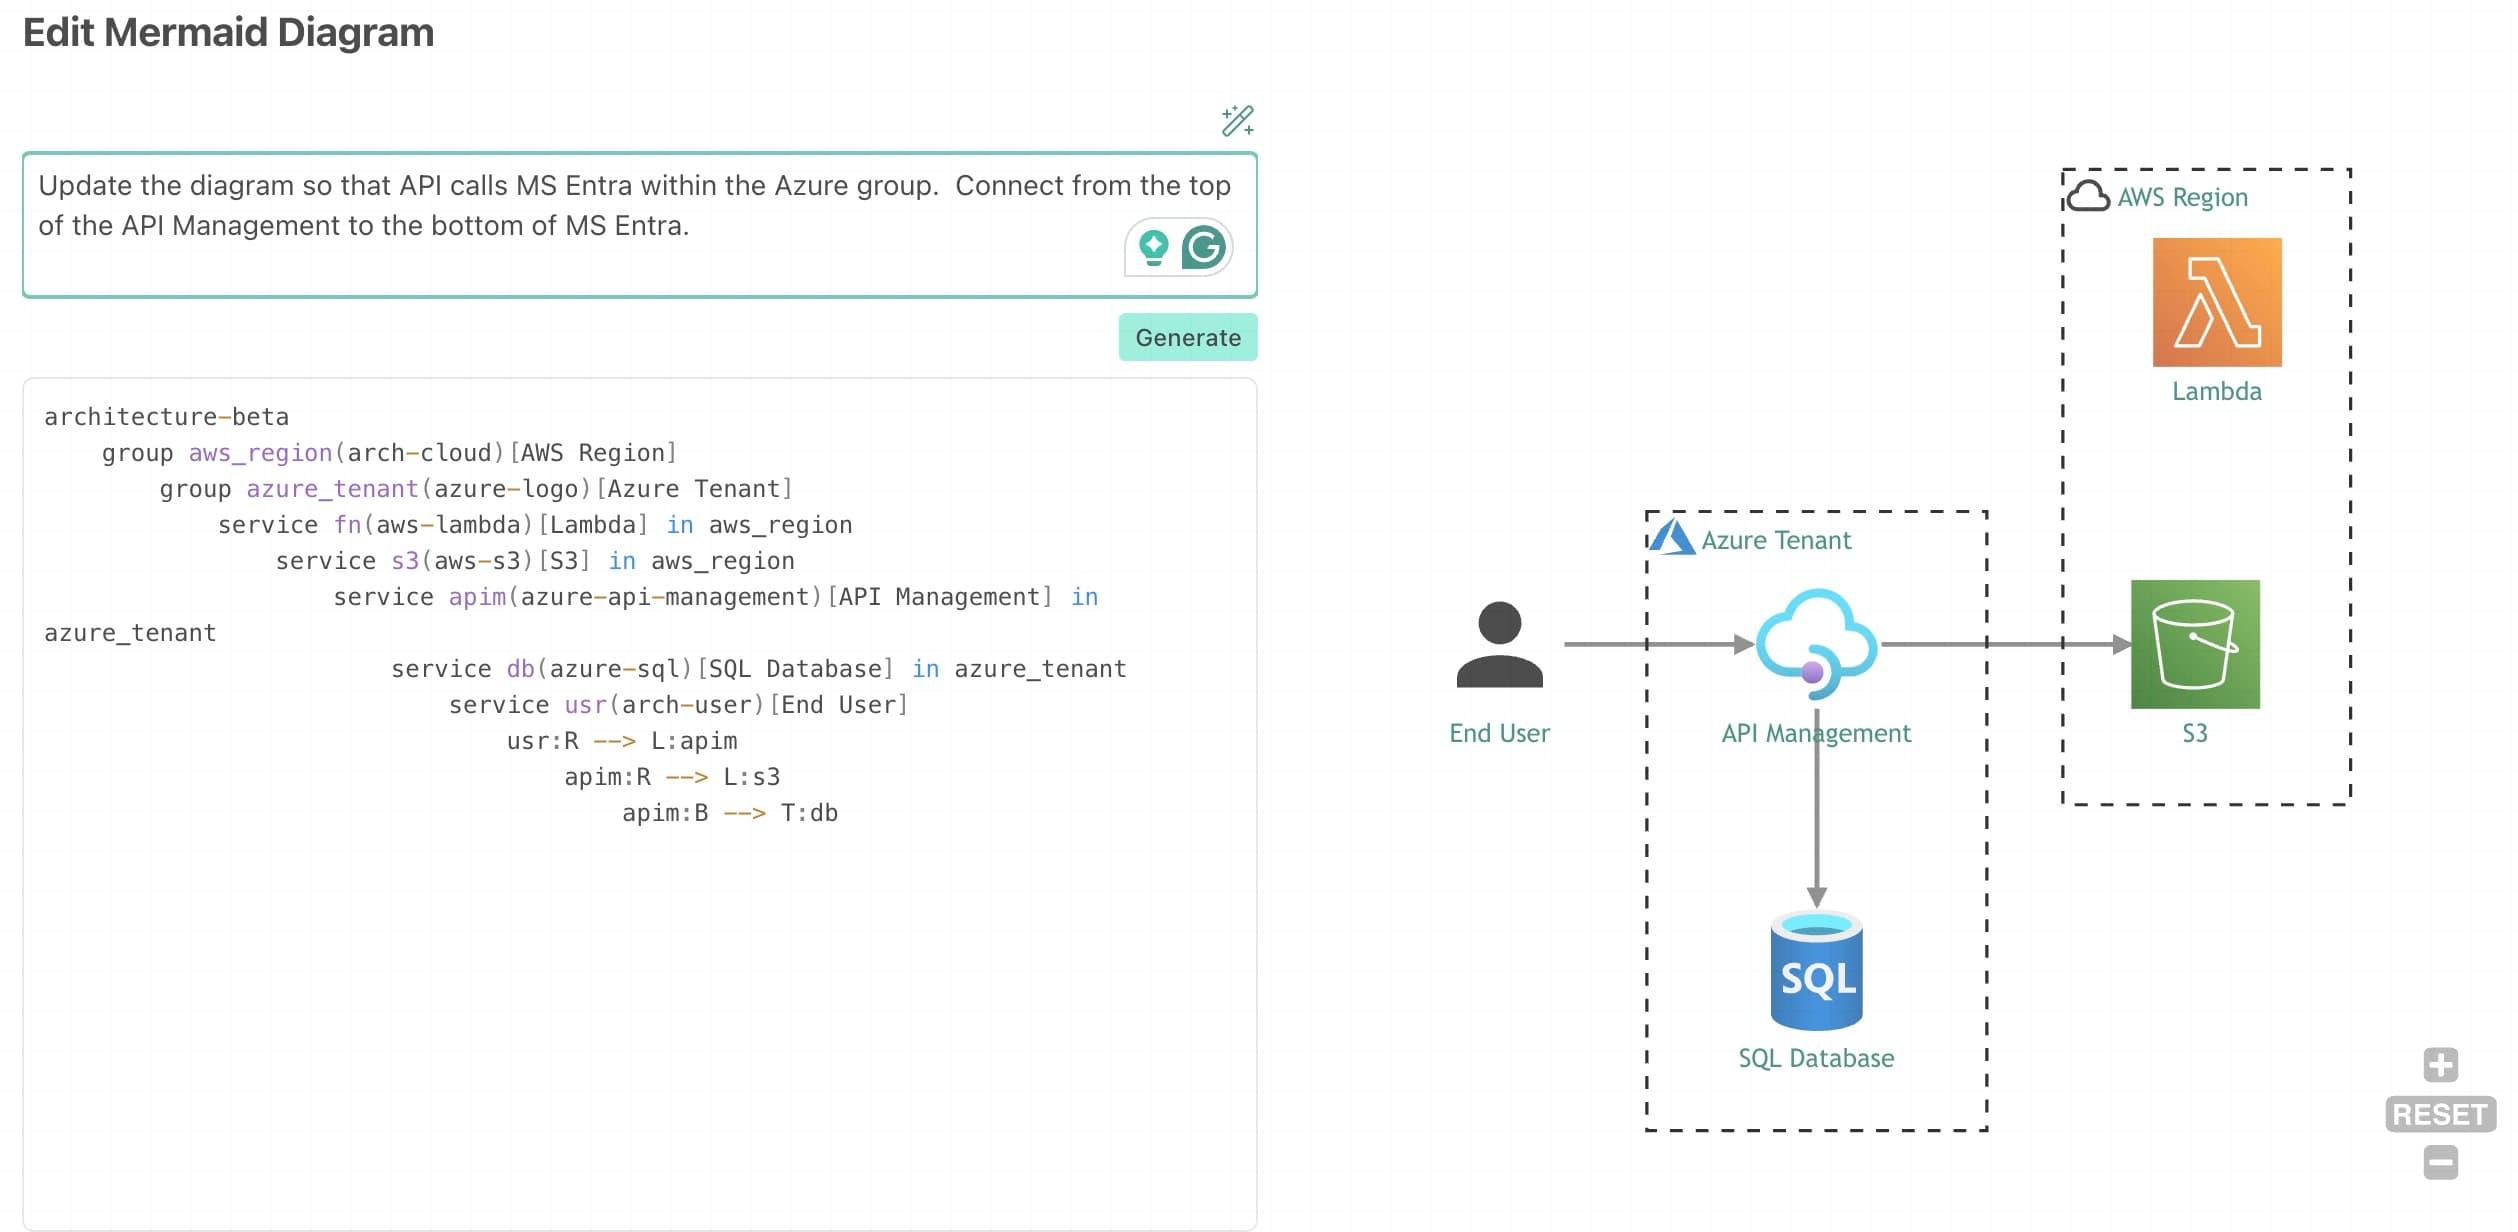2518x1232 pixels.
Task: Zoom in with the plus icon
Action: 2440,1065
